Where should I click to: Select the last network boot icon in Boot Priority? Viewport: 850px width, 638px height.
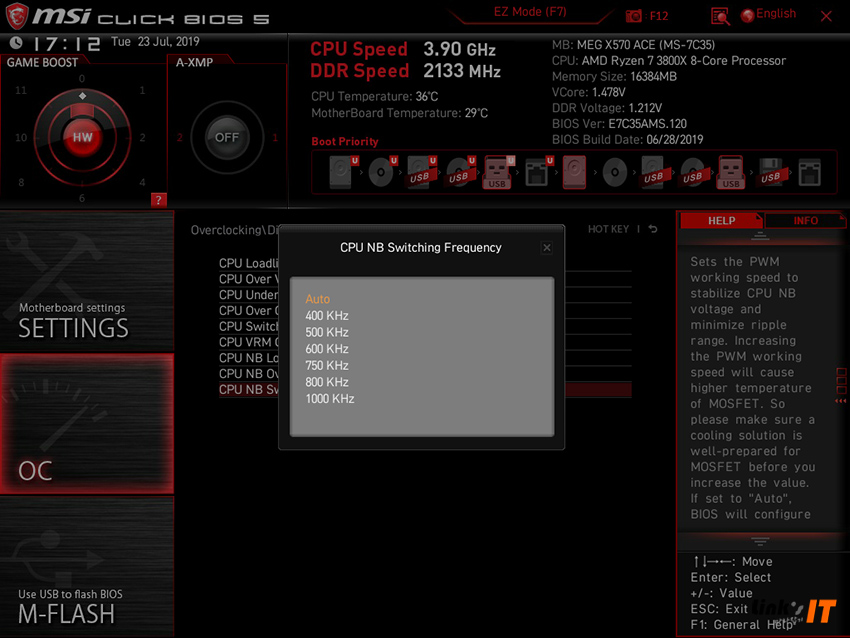pos(809,172)
